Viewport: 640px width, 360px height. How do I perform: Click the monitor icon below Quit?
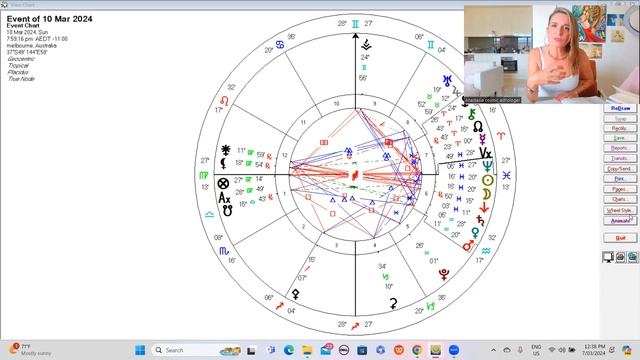608,257
